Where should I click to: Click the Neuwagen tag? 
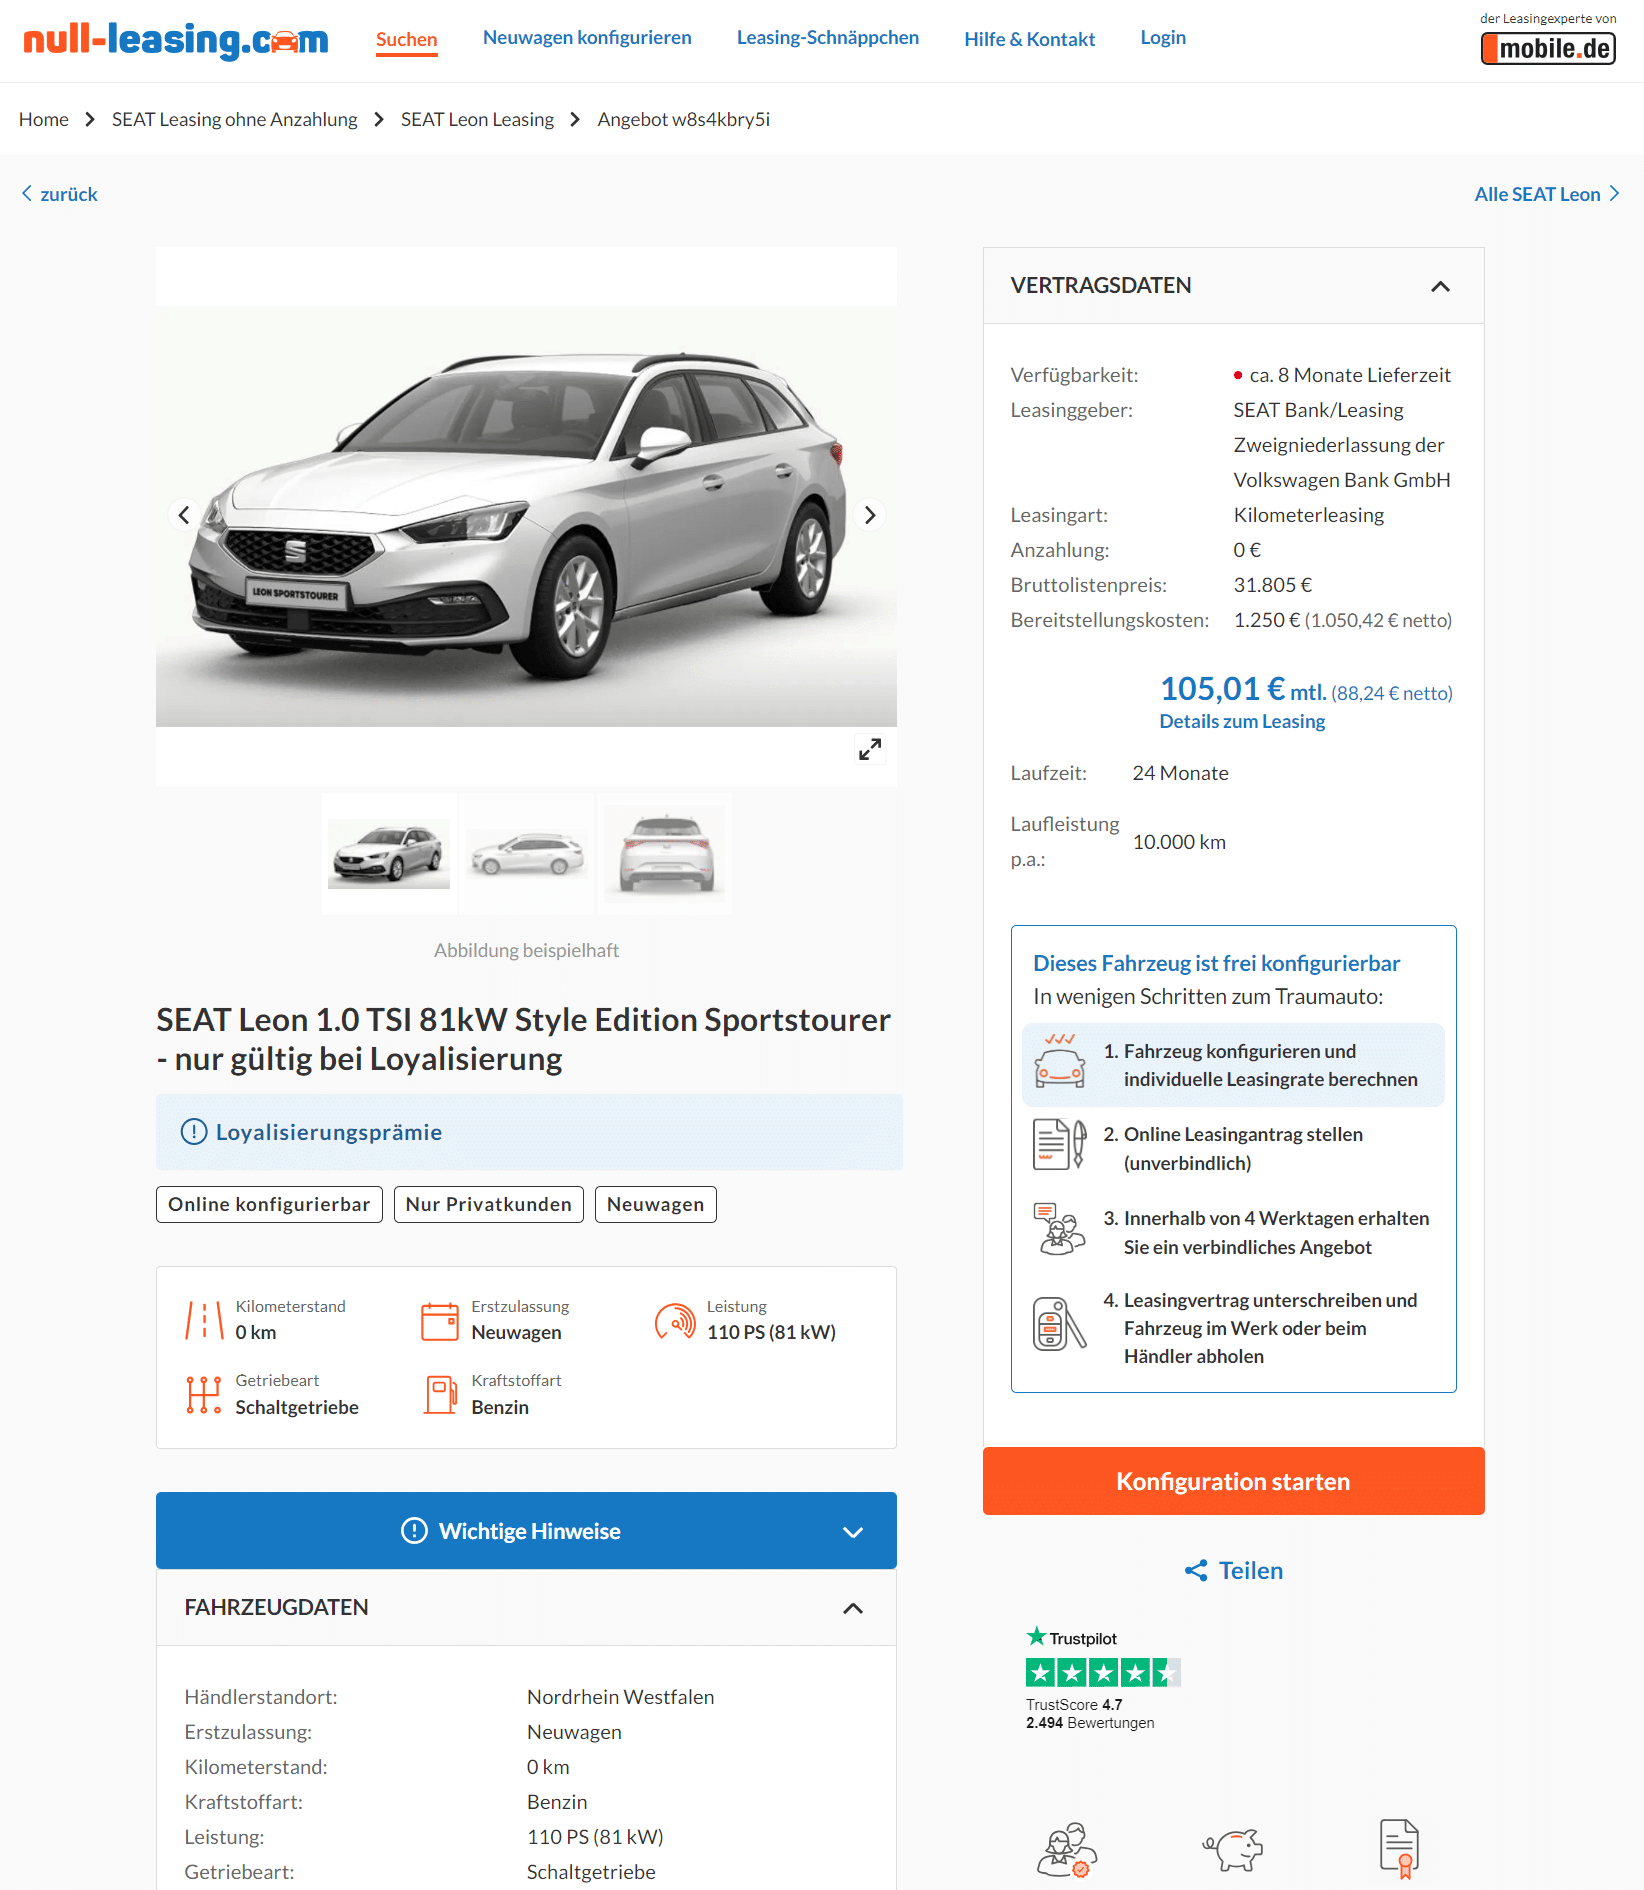click(656, 1204)
